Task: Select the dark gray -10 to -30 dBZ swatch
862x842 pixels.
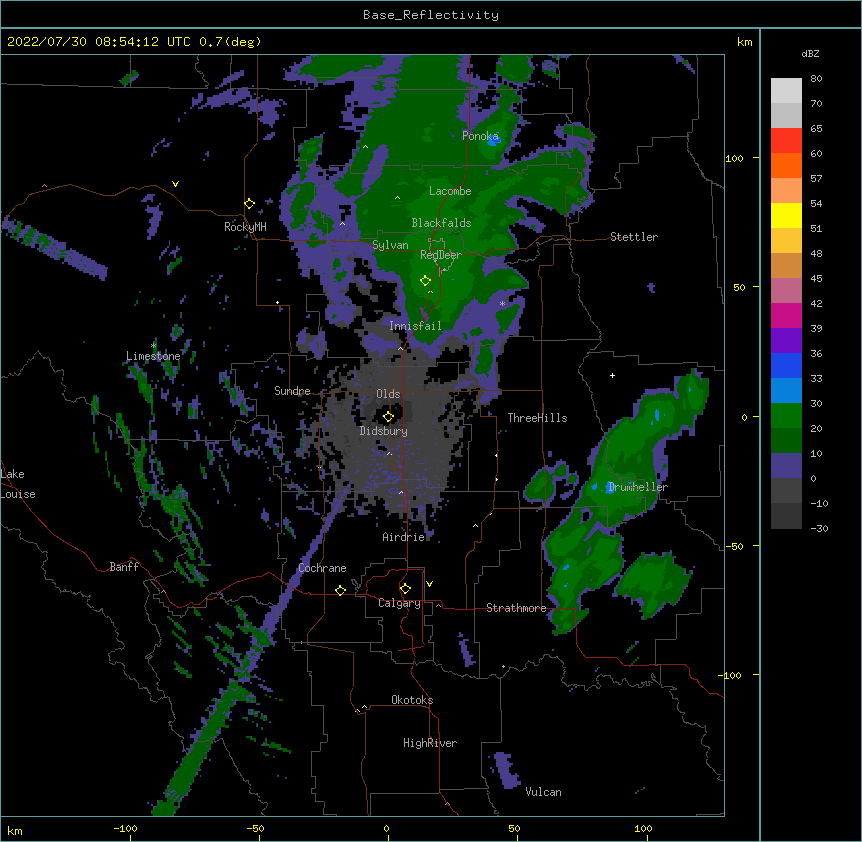Action: (x=786, y=516)
